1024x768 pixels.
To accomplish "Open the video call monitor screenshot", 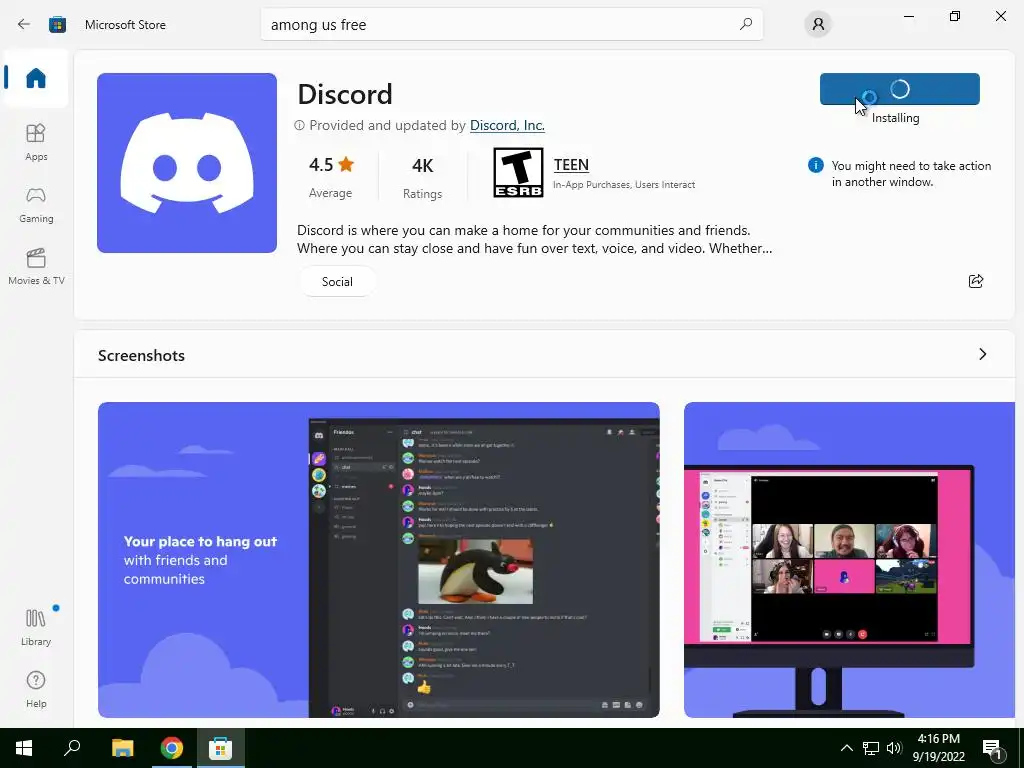I will pyautogui.click(x=849, y=560).
